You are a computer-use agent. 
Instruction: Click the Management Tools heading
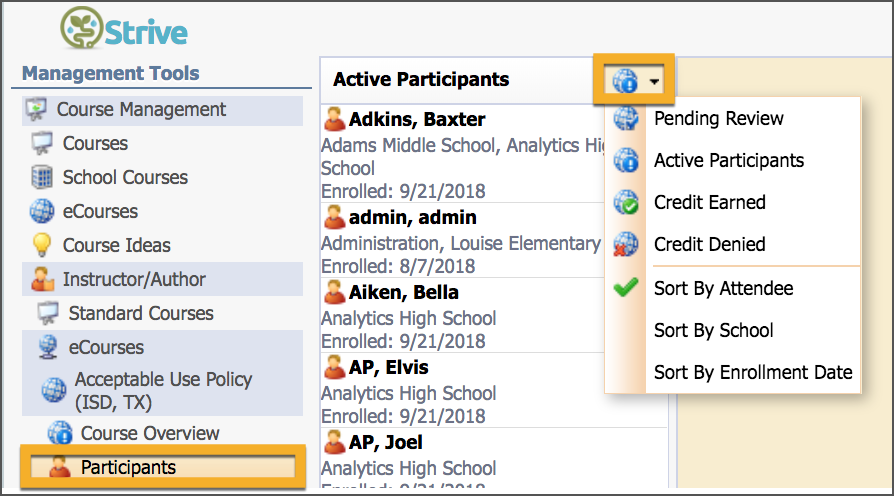[x=111, y=73]
